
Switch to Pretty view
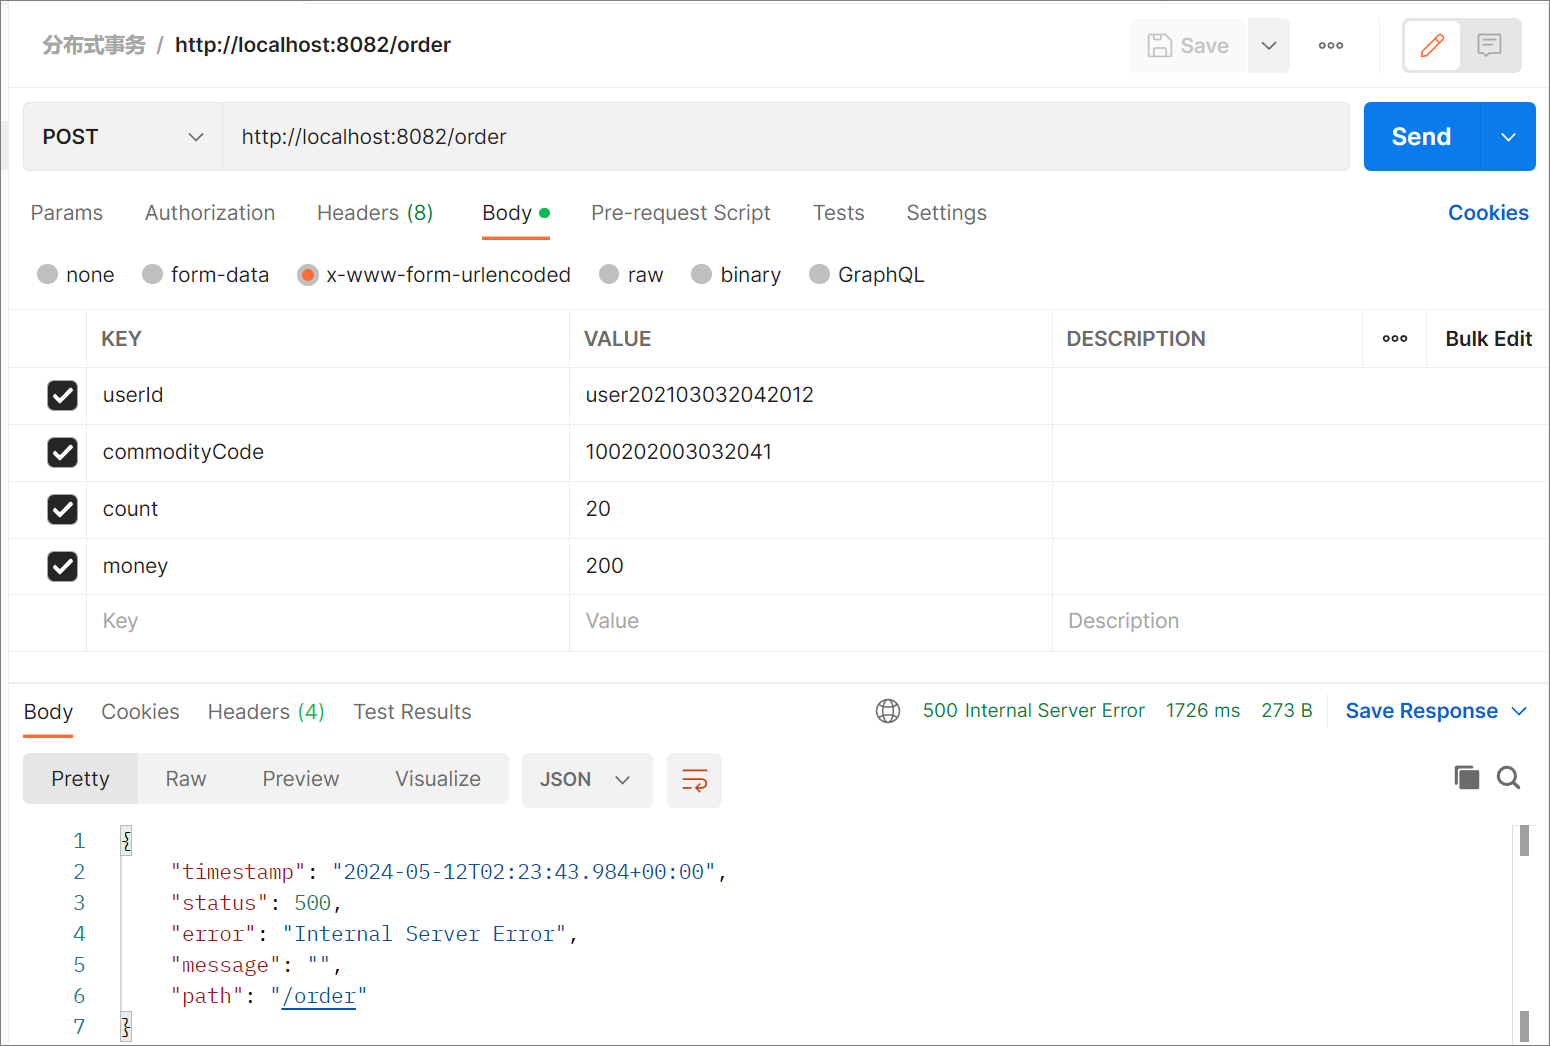[80, 779]
